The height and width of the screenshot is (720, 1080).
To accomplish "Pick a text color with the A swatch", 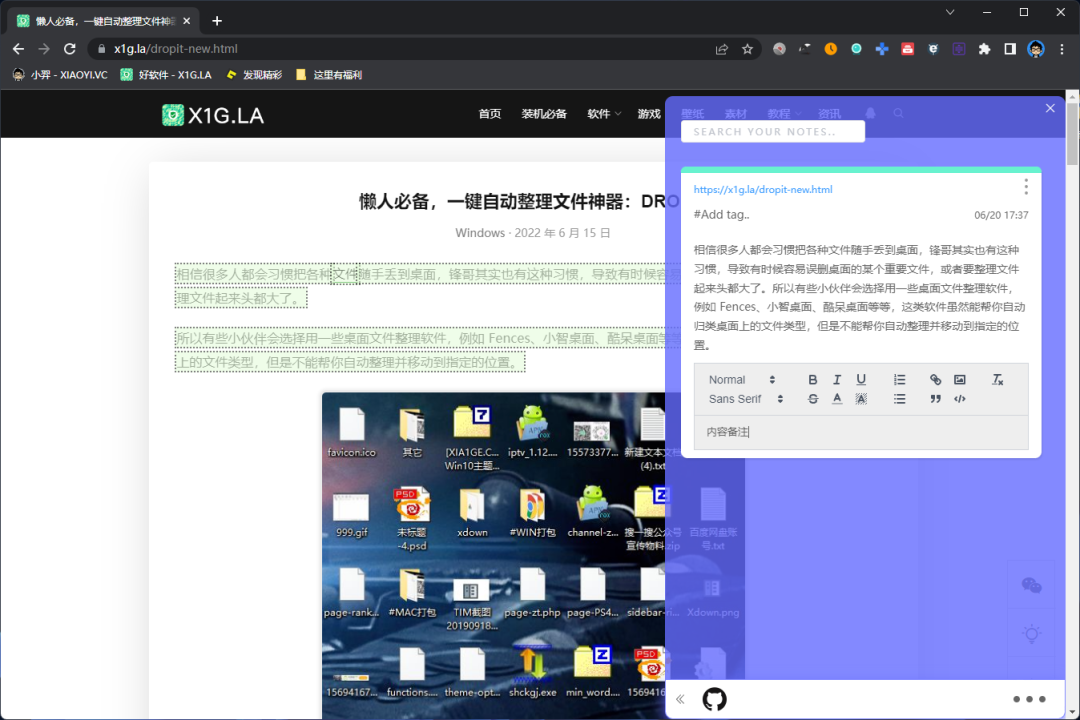I will (837, 398).
